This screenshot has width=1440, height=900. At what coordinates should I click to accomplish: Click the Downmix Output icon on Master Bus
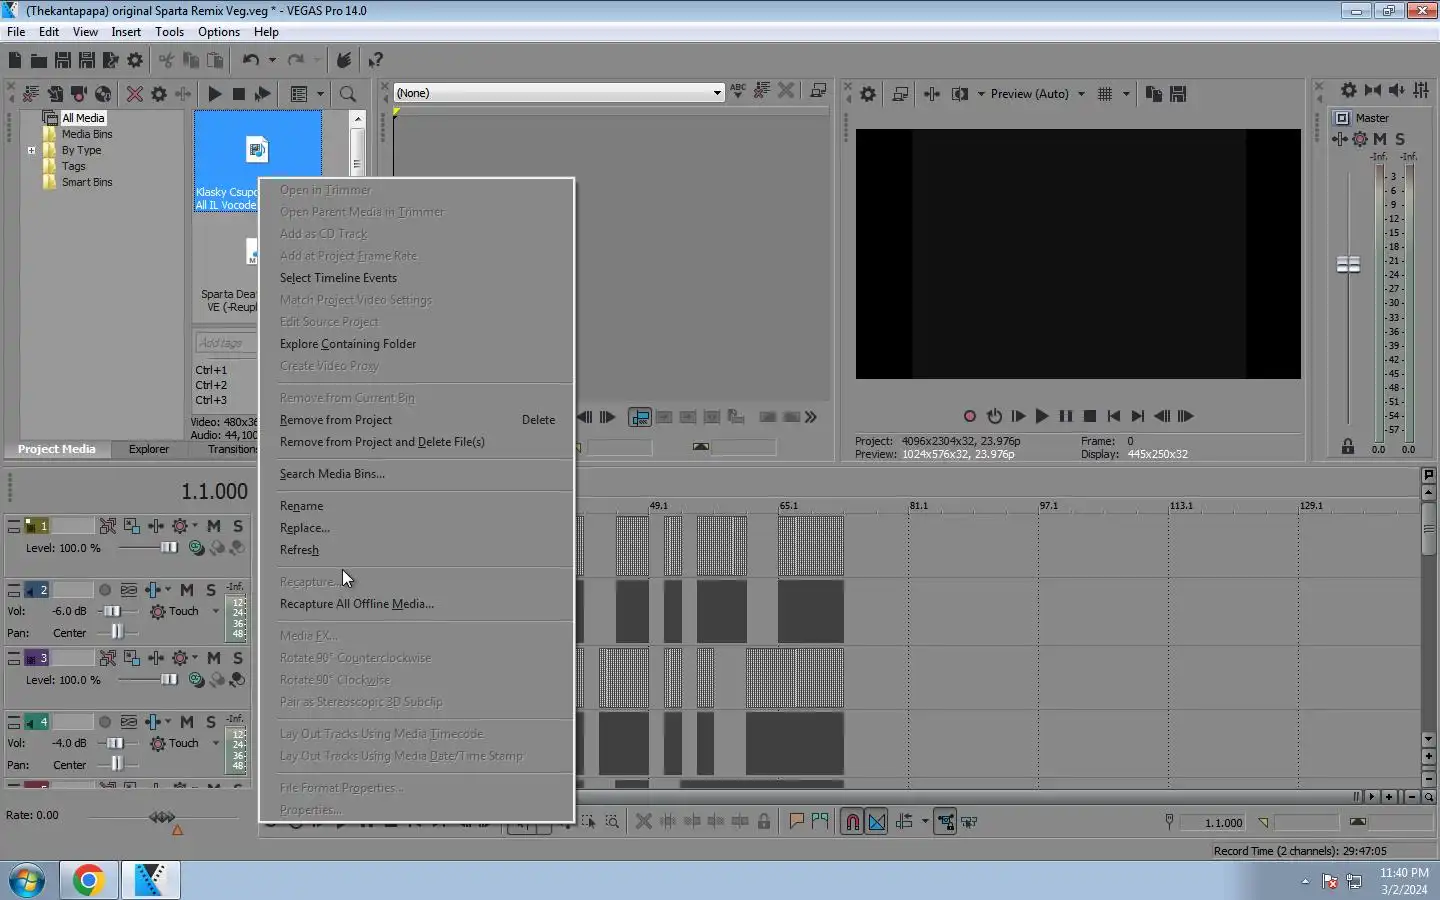1373,90
